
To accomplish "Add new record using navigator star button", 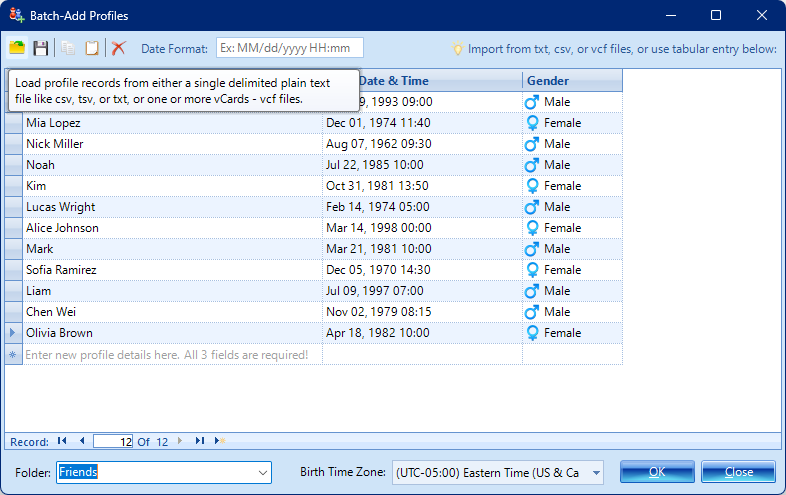I will (x=220, y=440).
